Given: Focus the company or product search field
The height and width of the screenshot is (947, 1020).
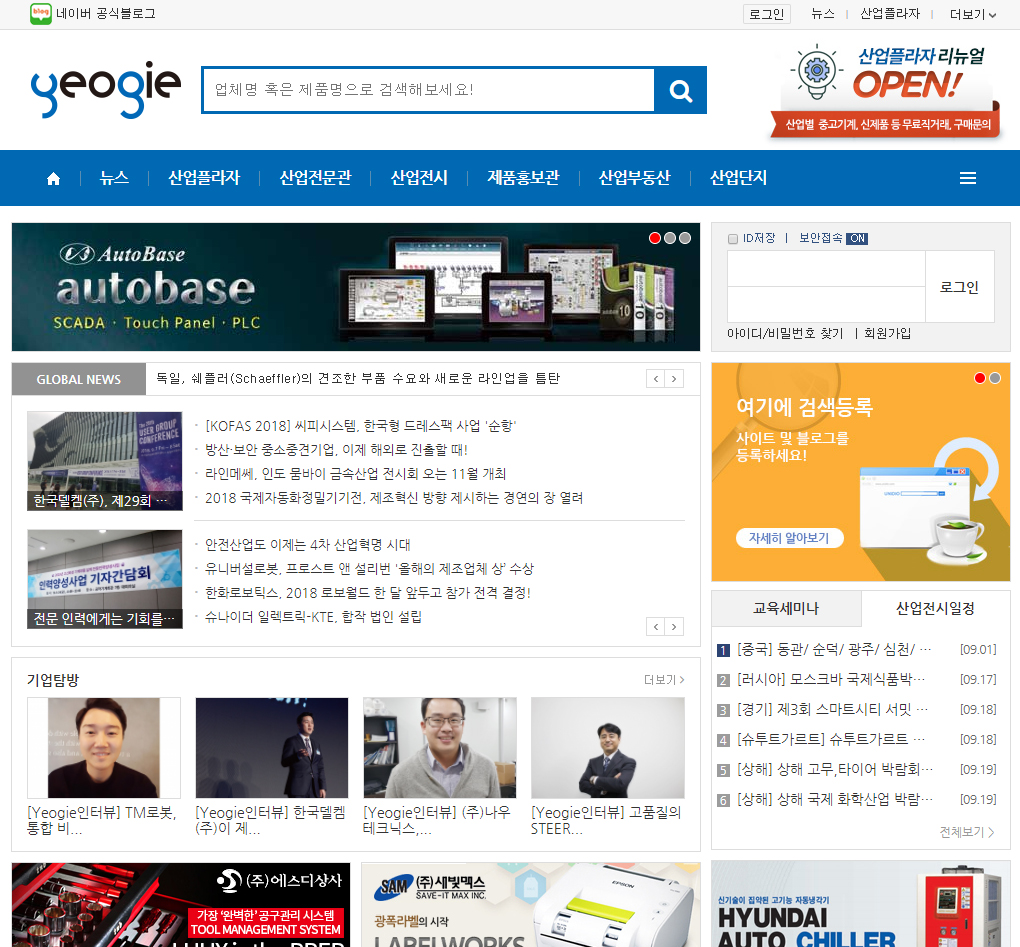Looking at the screenshot, I should coord(429,90).
